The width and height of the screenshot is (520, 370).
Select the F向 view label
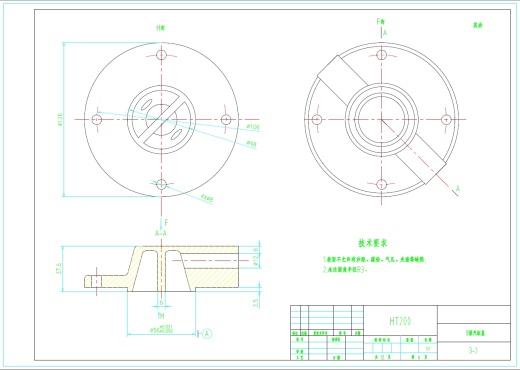point(380,22)
